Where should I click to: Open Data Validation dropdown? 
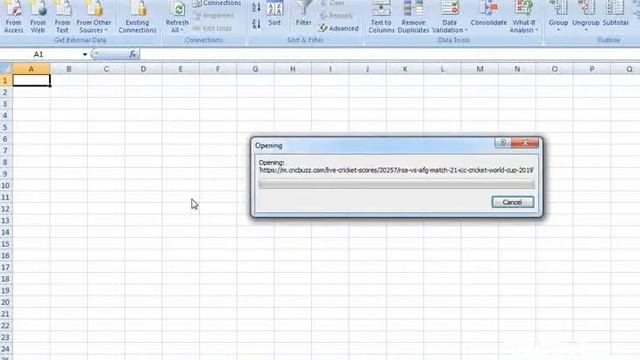[x=449, y=17]
